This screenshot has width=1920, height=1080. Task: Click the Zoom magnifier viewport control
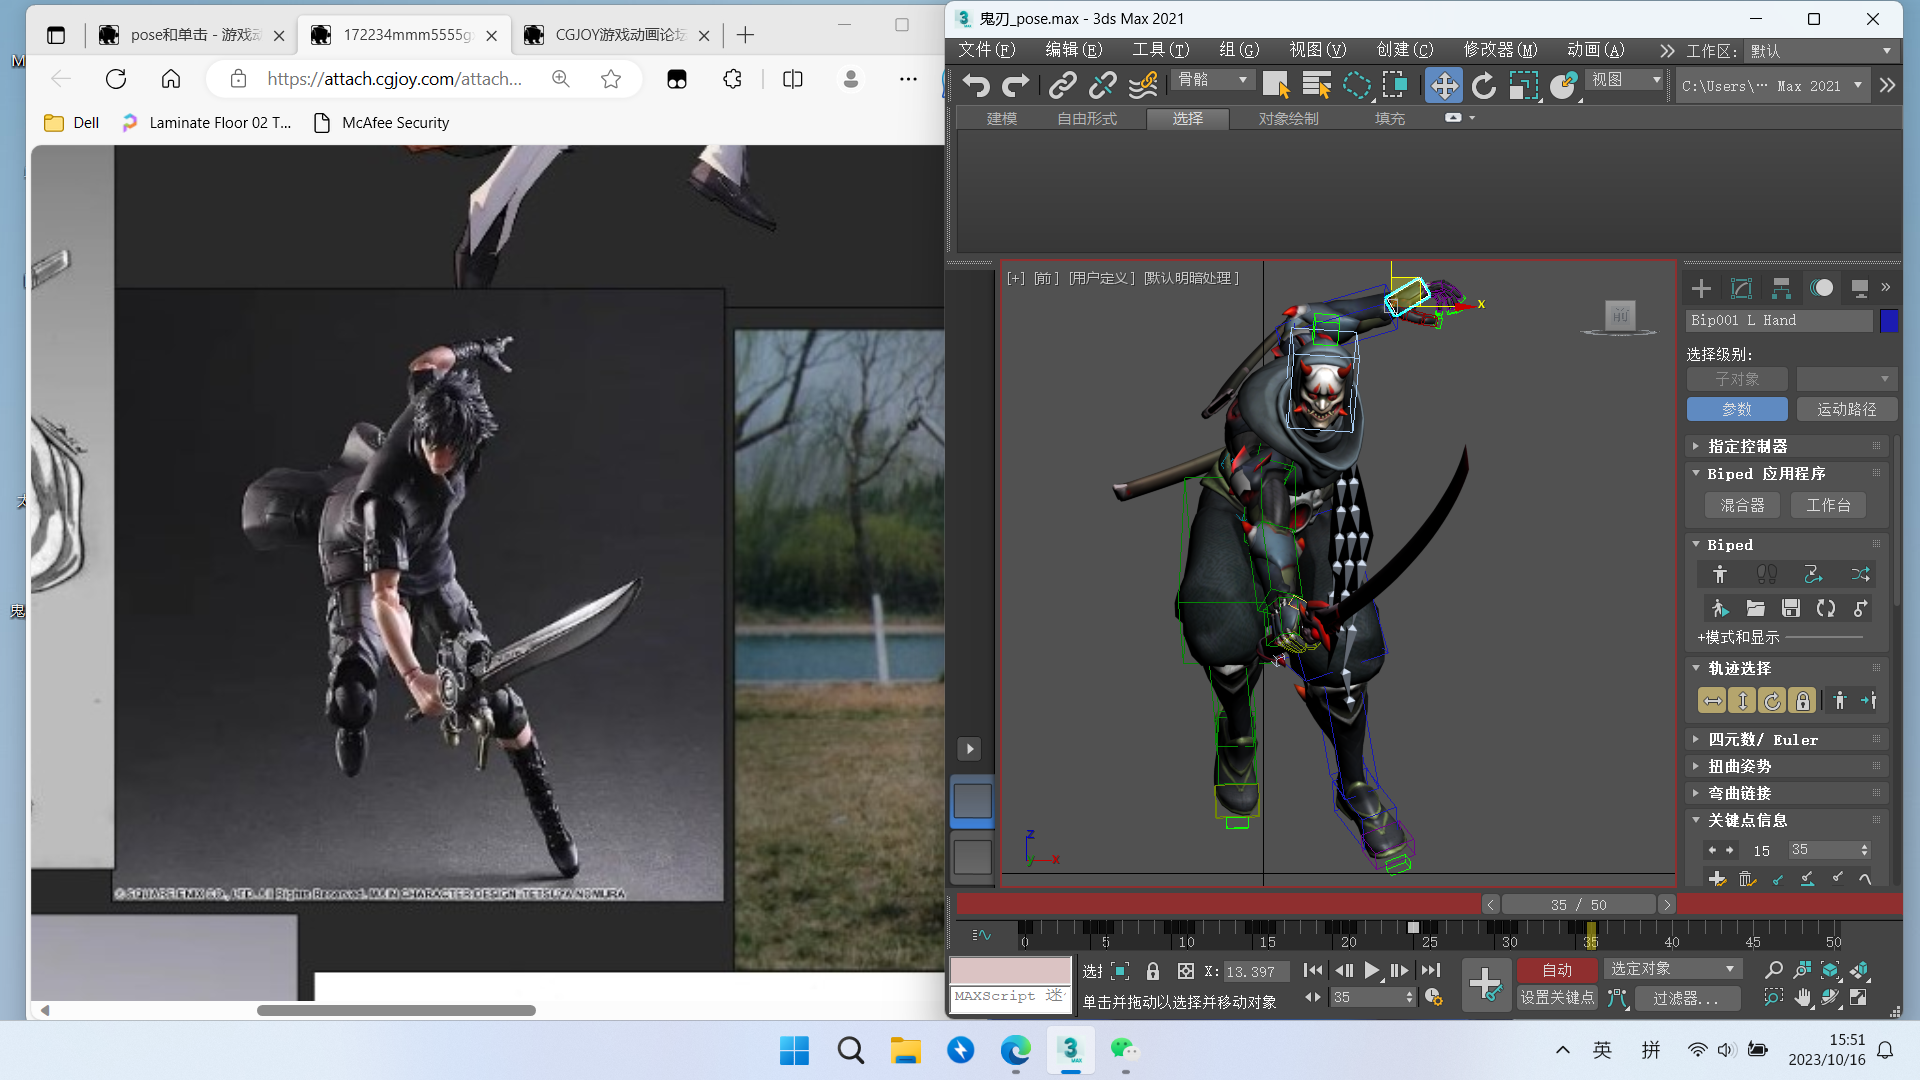pyautogui.click(x=1773, y=970)
